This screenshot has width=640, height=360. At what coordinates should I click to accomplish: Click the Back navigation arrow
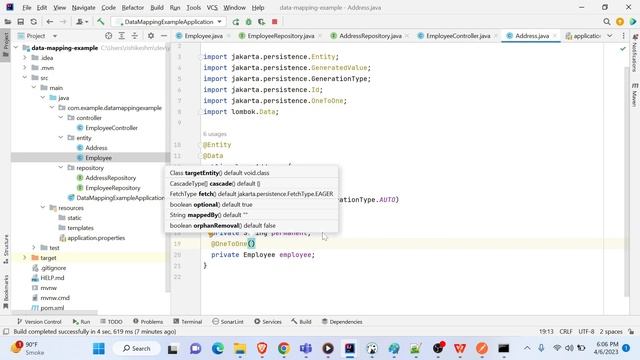point(50,22)
